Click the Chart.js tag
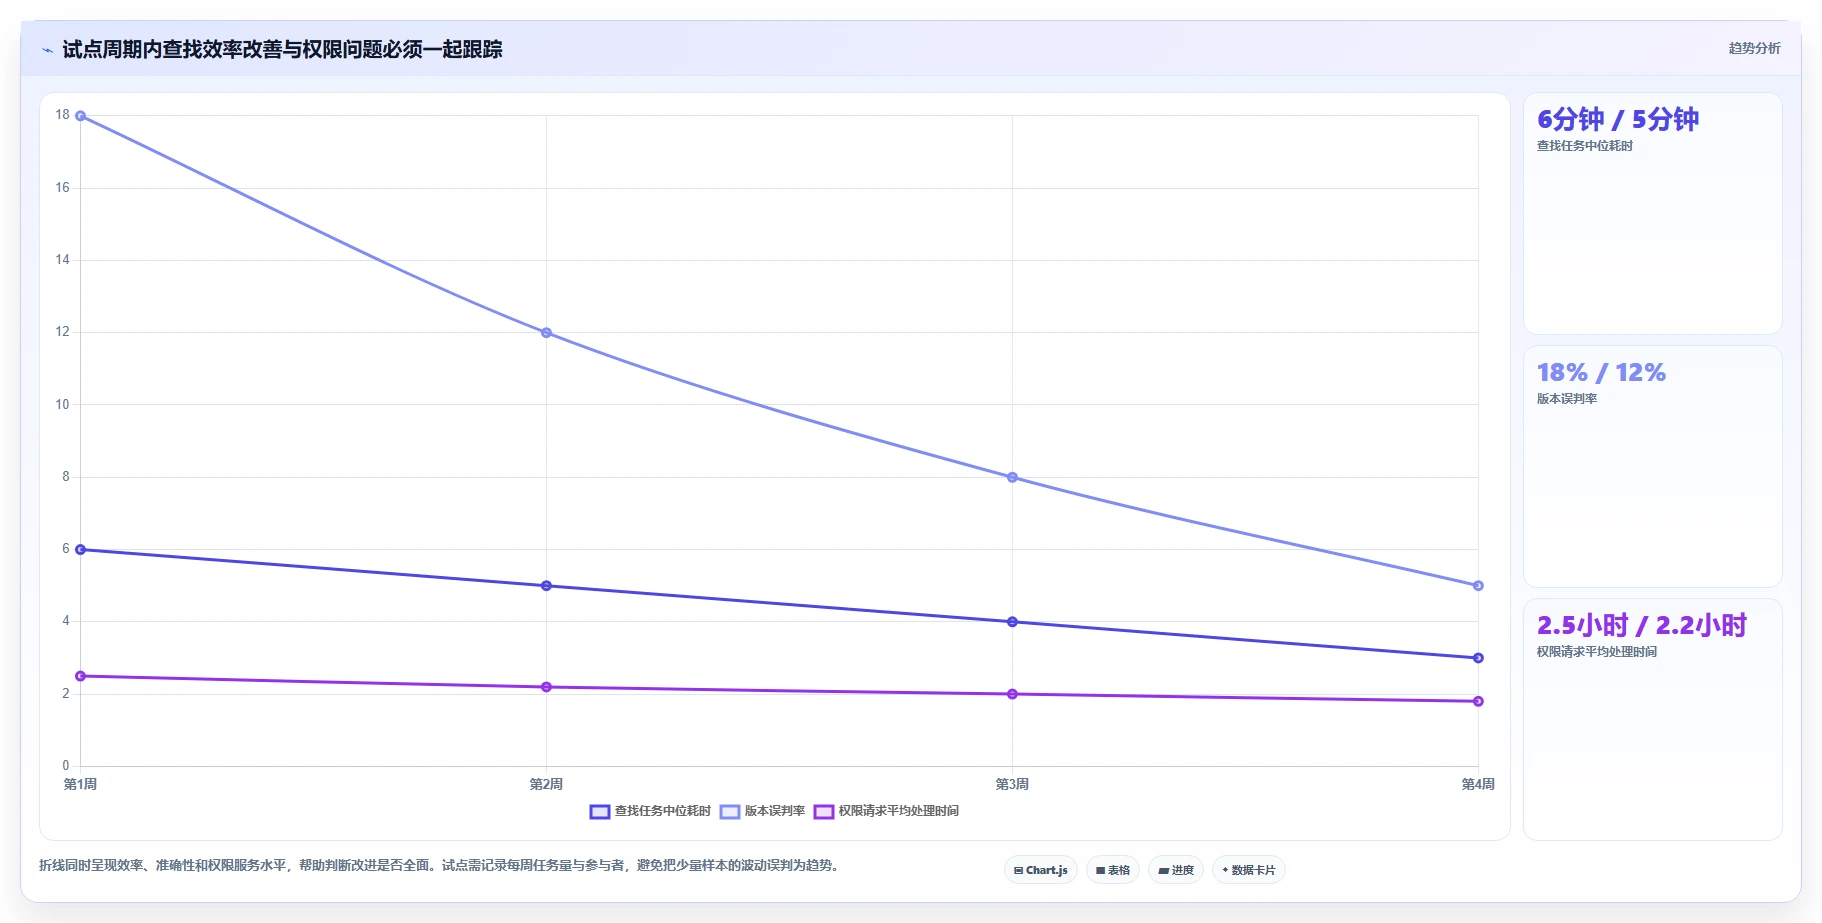The width and height of the screenshot is (1822, 923). pyautogui.click(x=1041, y=870)
